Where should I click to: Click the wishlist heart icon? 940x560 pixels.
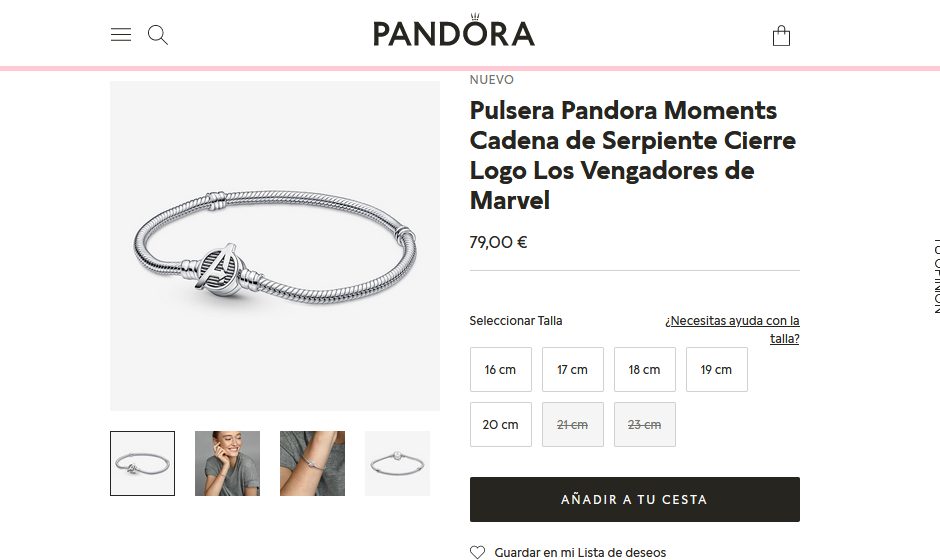click(477, 552)
